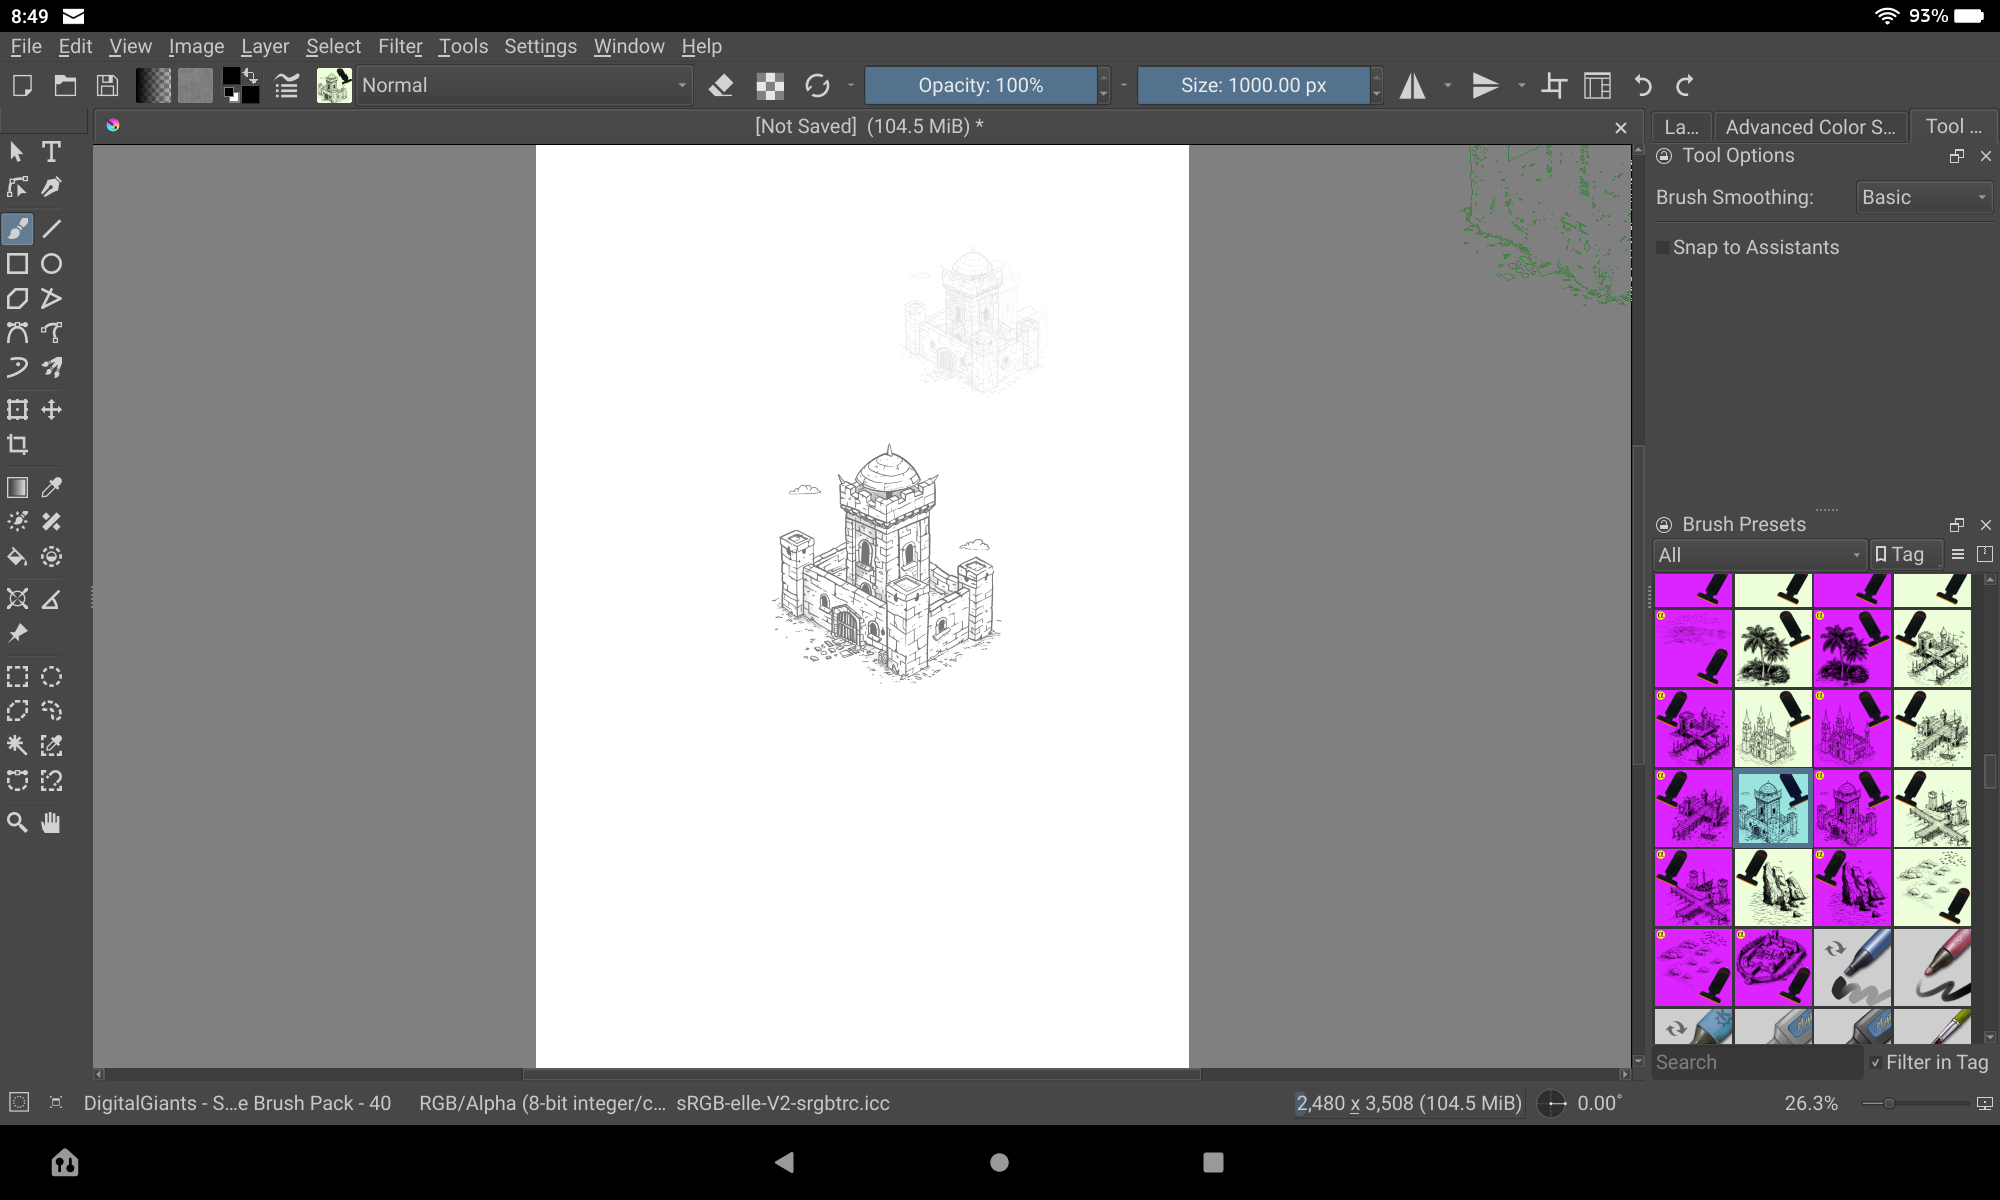Screen dimensions: 2000x1200
Task: Click the Horizontal Mirror toolbar icon
Action: point(1411,86)
